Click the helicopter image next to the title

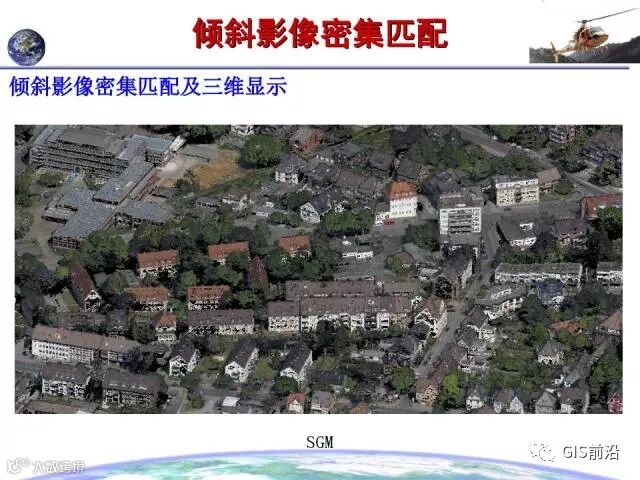point(584,35)
